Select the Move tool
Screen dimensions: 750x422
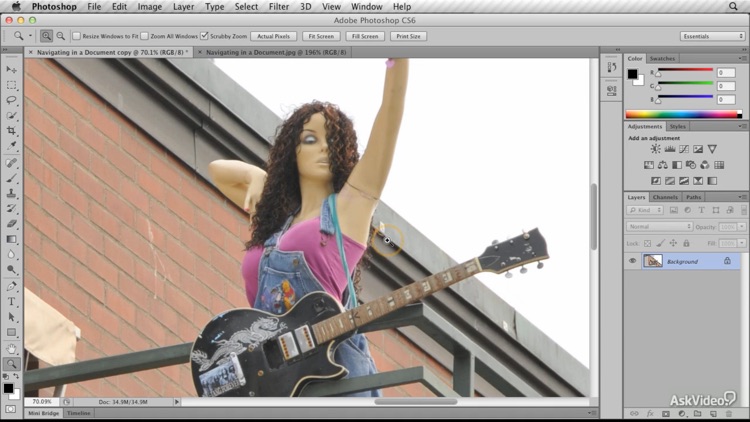12,69
